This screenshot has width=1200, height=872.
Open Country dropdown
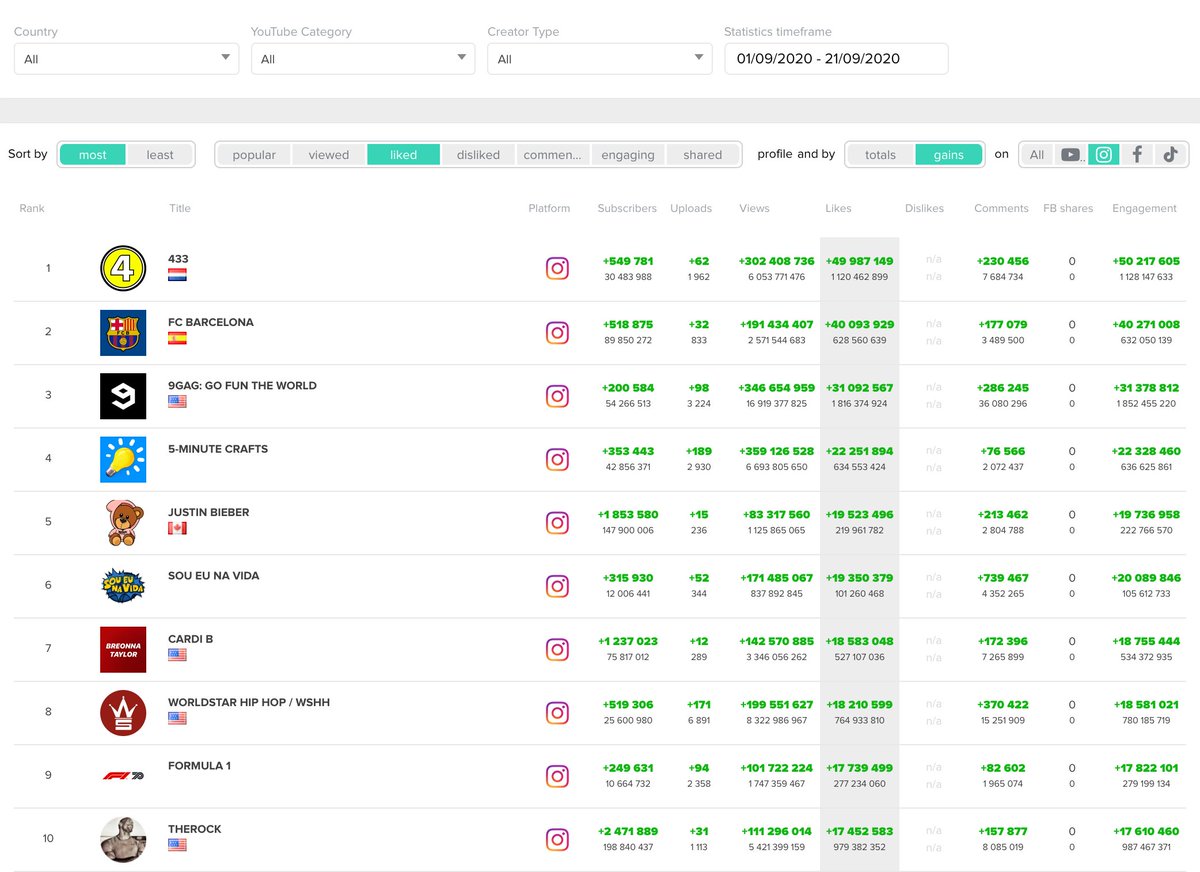126,59
